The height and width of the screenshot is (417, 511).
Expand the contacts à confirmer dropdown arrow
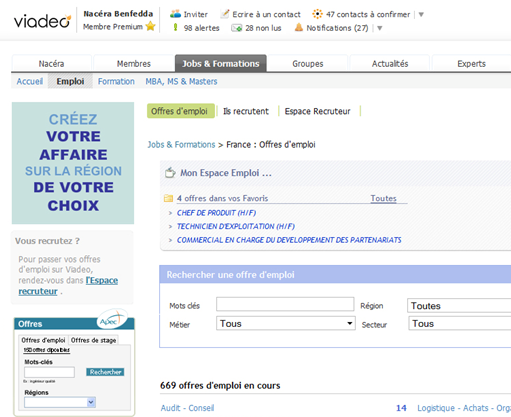point(421,14)
